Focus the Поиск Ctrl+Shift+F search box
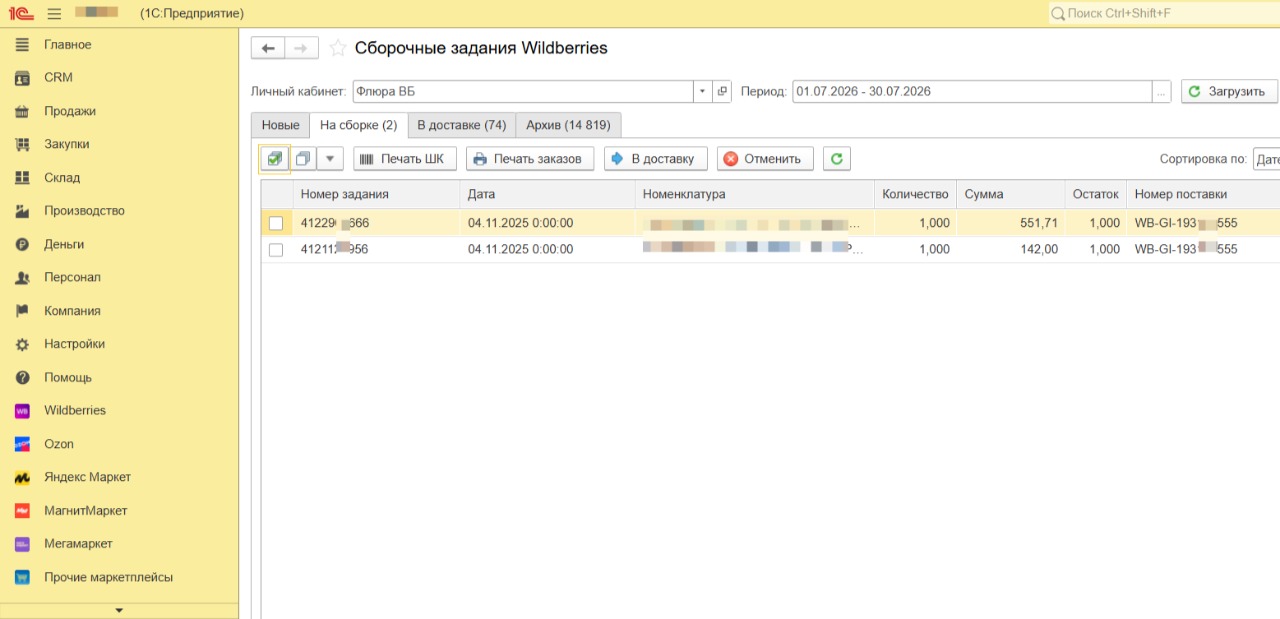1280x619 pixels. pos(1164,13)
